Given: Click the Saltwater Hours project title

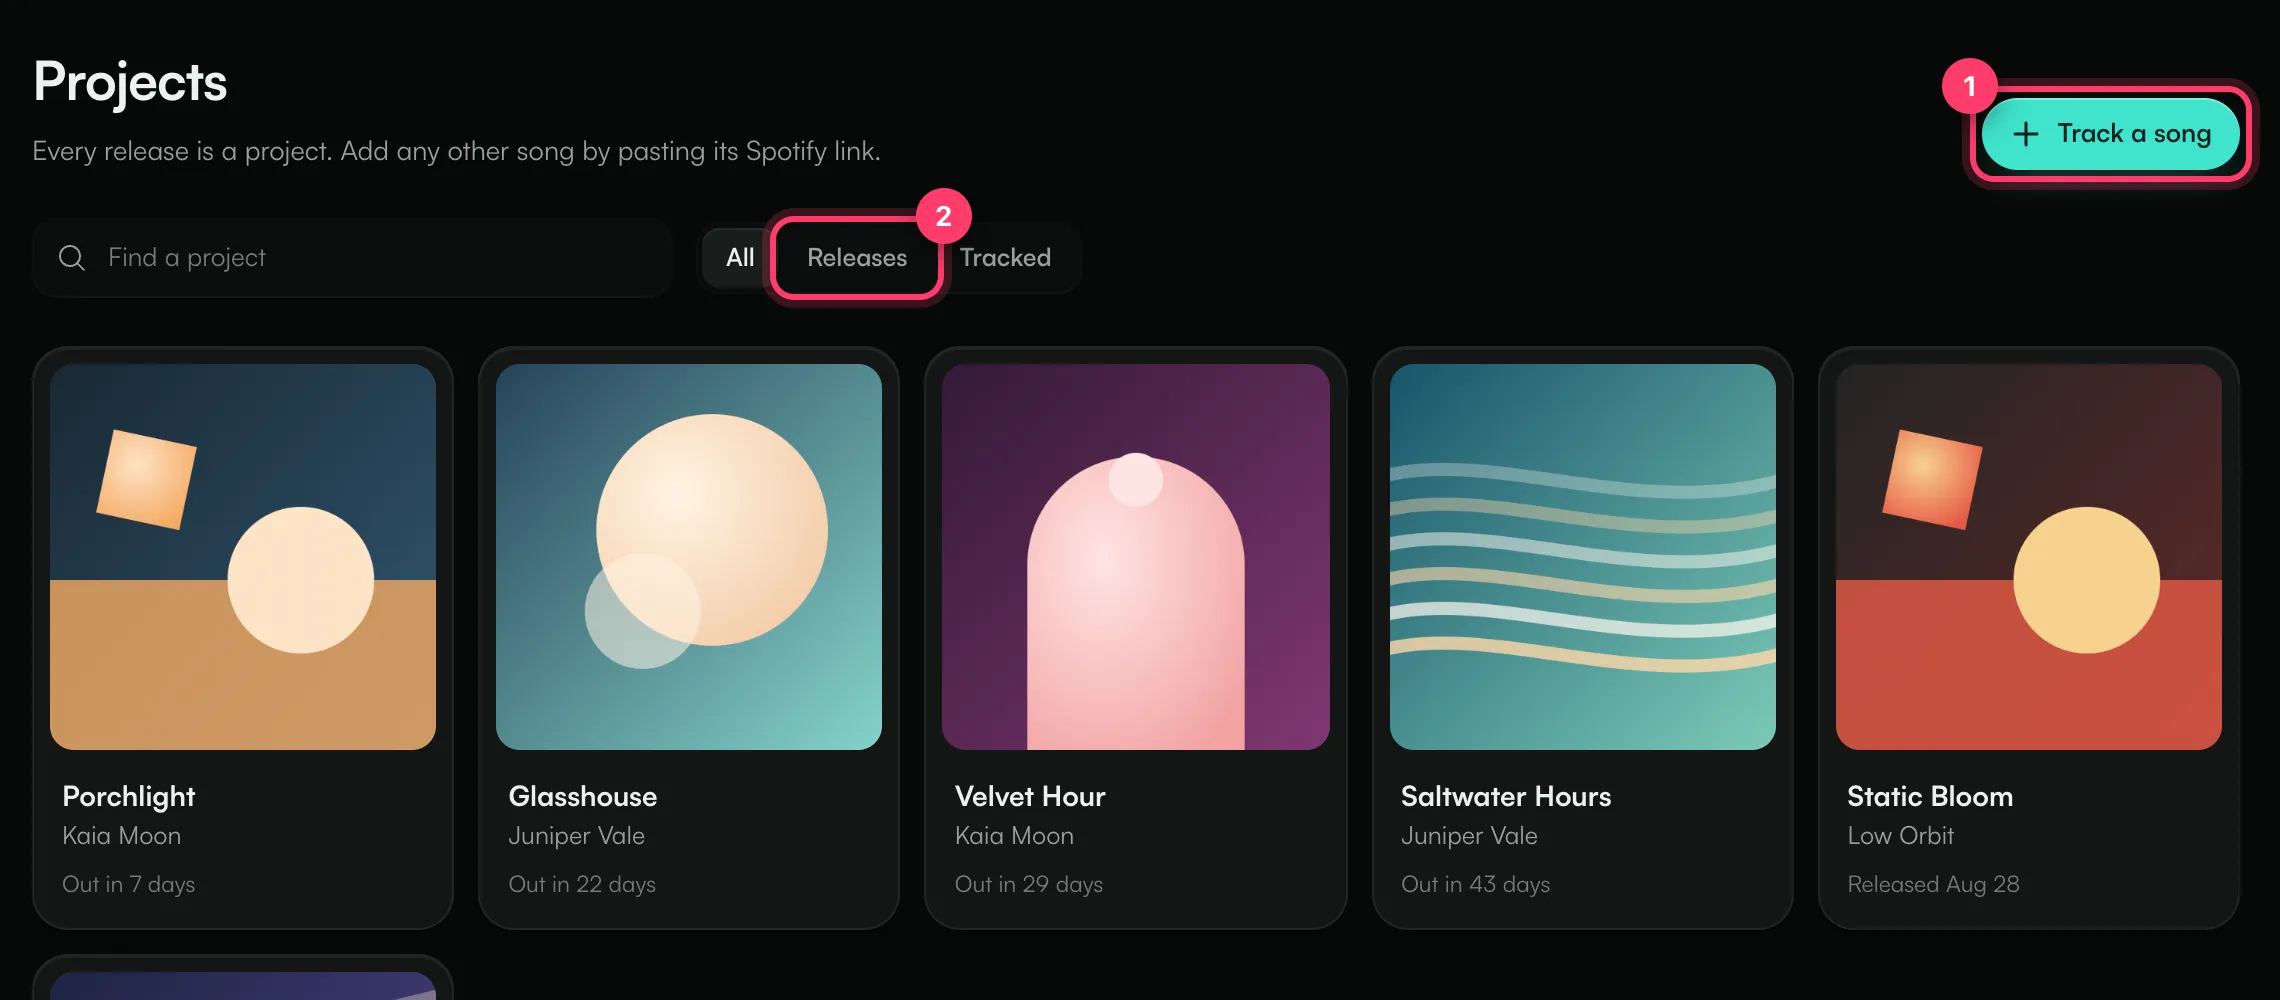Looking at the screenshot, I should coord(1506,797).
